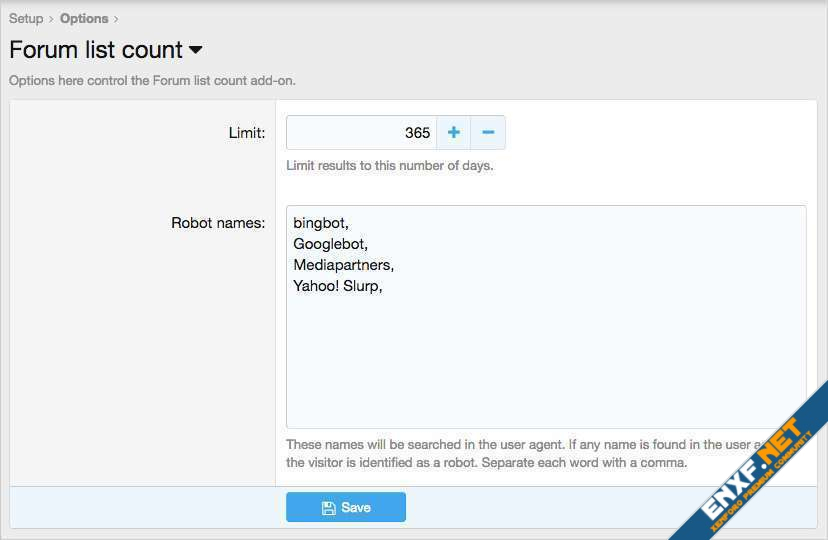
Task: Click the floppy disk icon on Save
Action: pyautogui.click(x=328, y=508)
